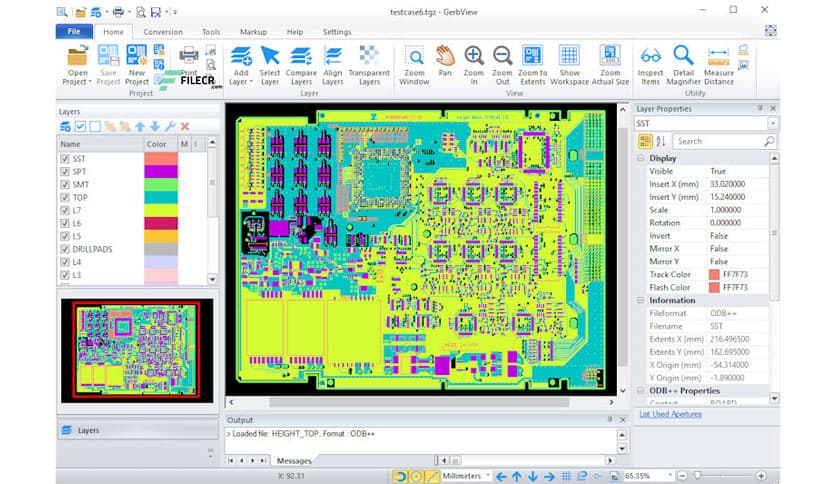The height and width of the screenshot is (484, 836).
Task: Uncheck the DRILLPADS layer checkbox
Action: tap(66, 249)
